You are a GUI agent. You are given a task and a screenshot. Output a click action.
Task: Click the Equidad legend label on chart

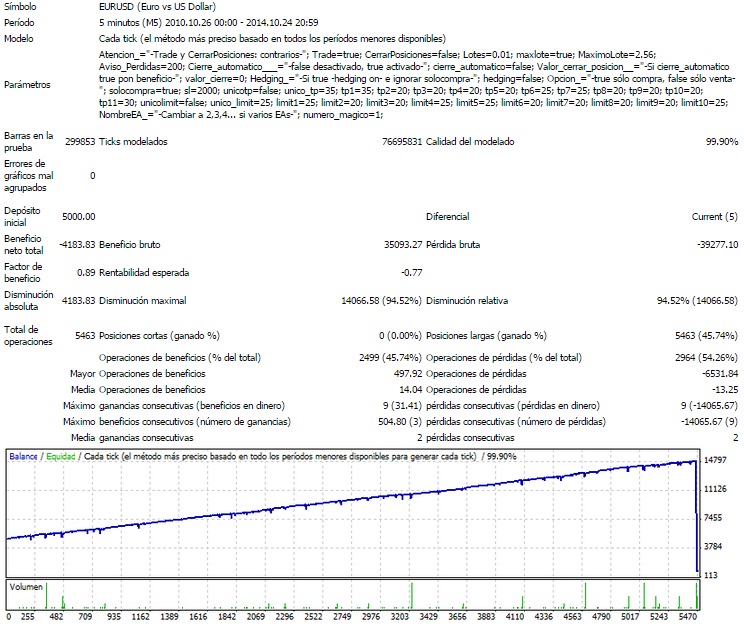point(62,456)
